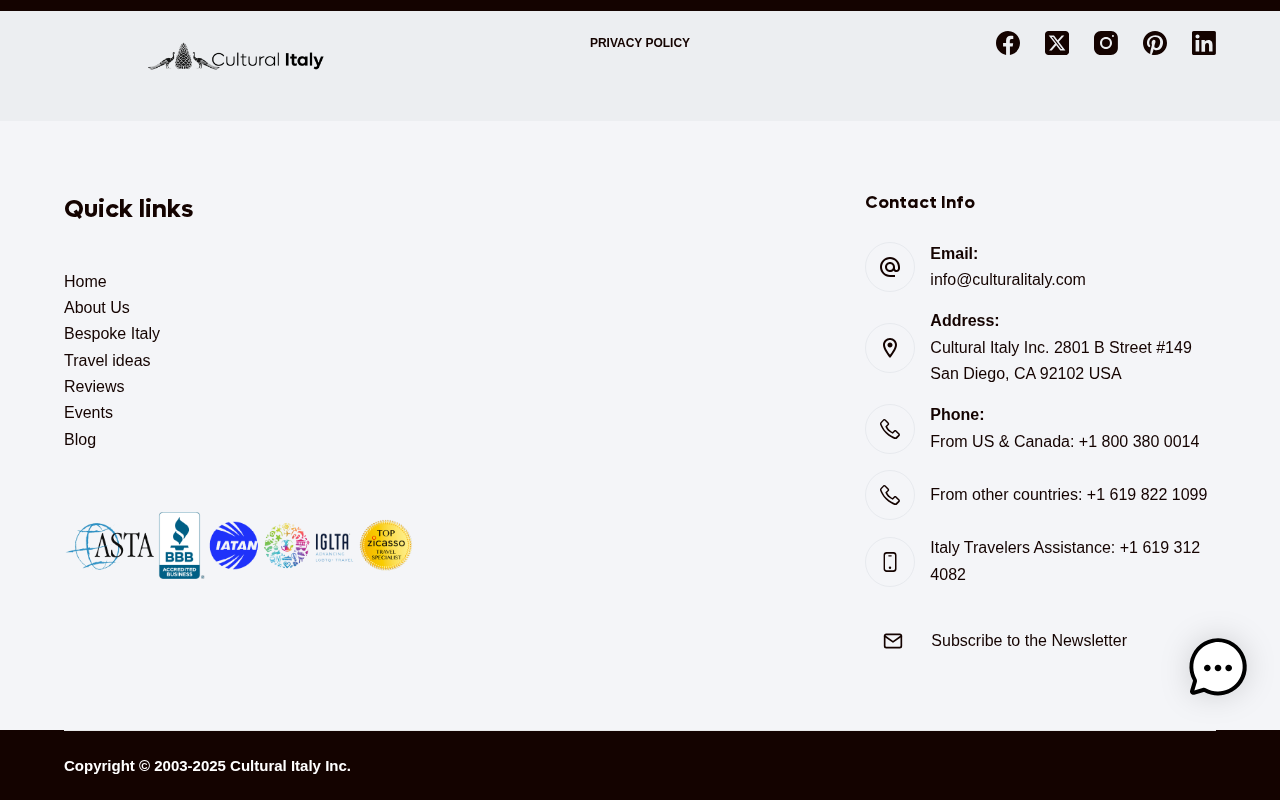The width and height of the screenshot is (1280, 800).
Task: Click the mobile phone assistance icon
Action: pos(890,562)
